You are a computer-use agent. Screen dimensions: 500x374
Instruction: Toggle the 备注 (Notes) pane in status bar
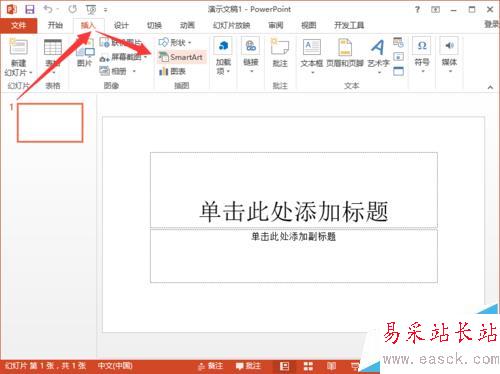(210, 366)
